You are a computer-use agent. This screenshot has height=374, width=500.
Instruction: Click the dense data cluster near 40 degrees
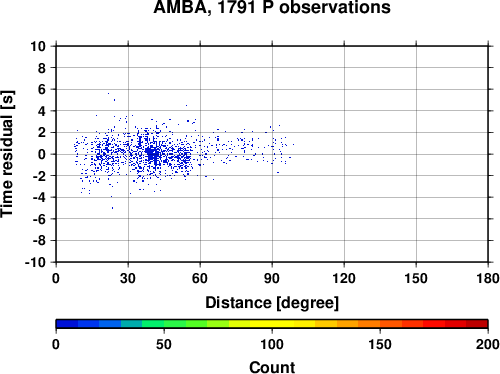coord(152,154)
